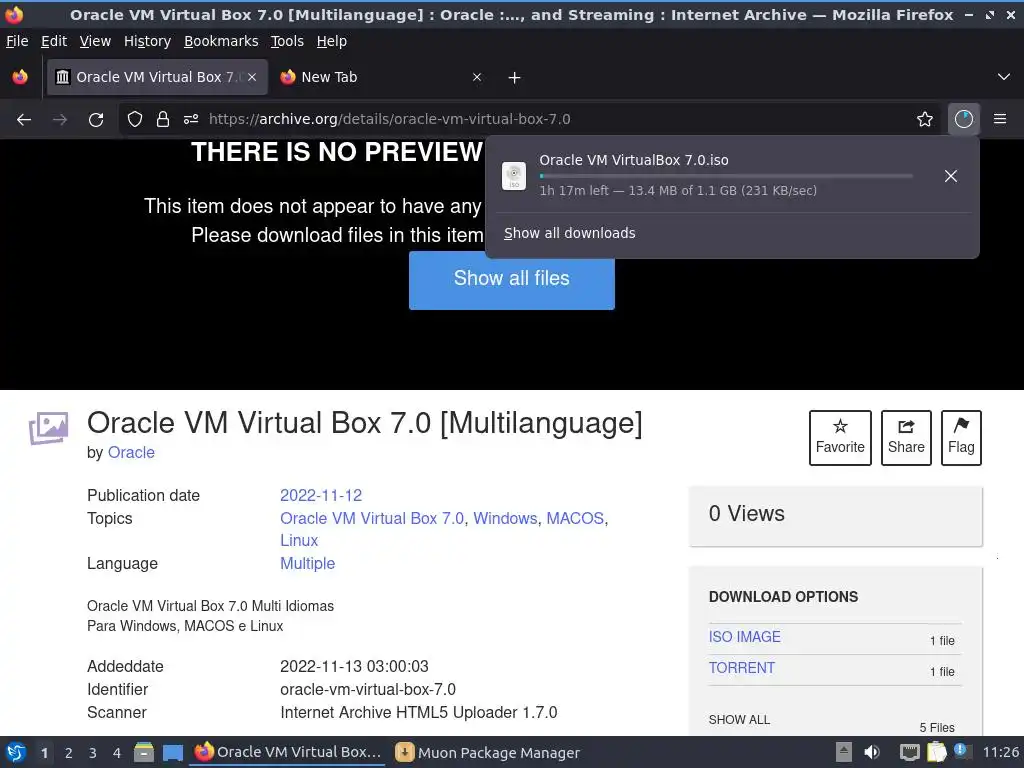Close the Oracle VM Virtual Box tab
Image resolution: width=1024 pixels, height=768 pixels.
click(251, 77)
